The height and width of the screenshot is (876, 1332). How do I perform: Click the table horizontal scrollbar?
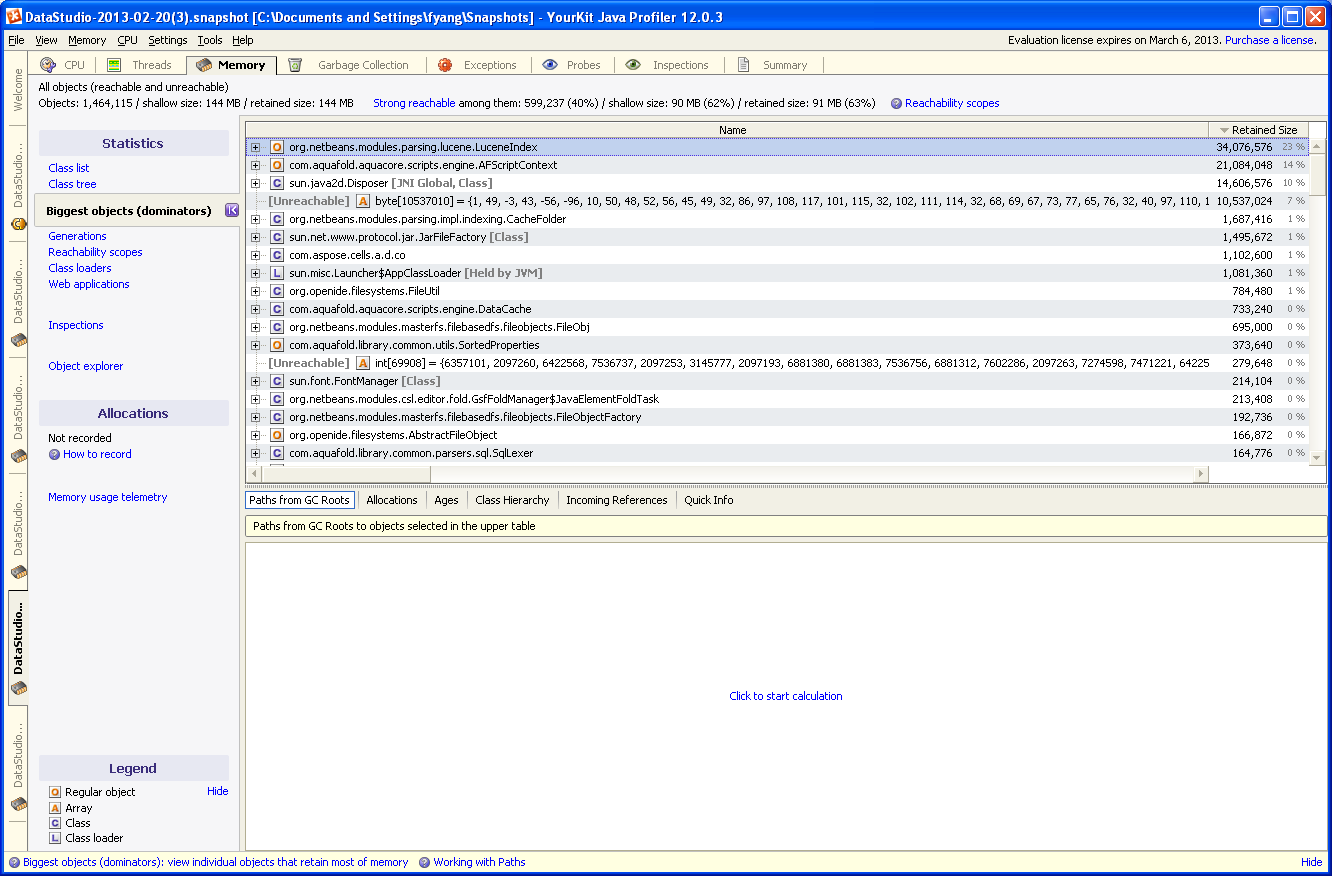pyautogui.click(x=727, y=473)
